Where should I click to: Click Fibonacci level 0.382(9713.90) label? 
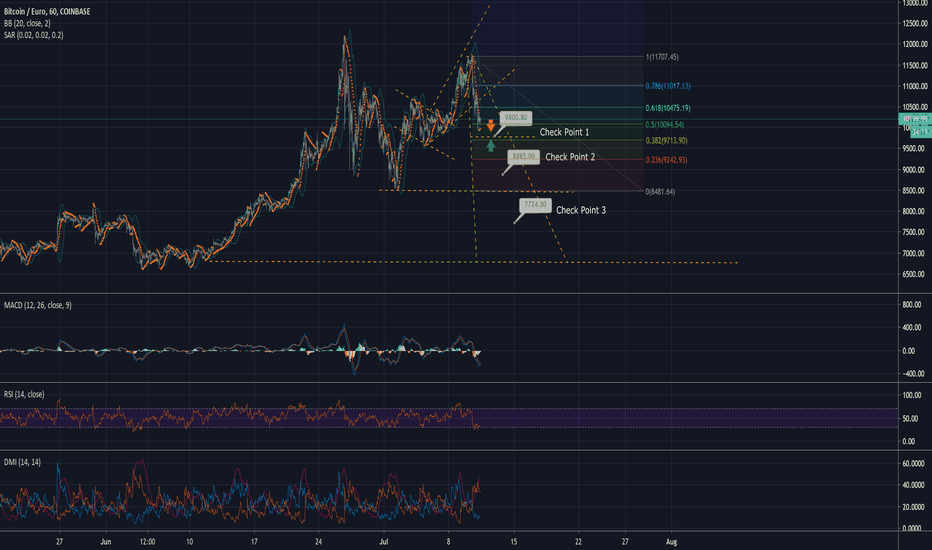click(x=666, y=141)
